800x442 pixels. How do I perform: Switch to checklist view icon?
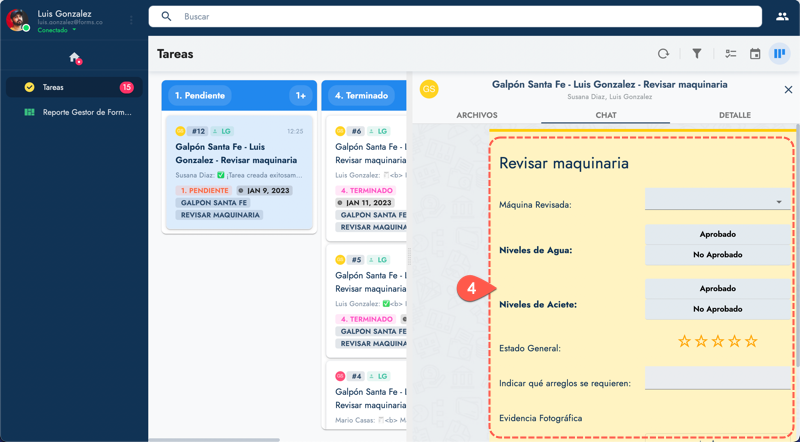click(x=731, y=54)
